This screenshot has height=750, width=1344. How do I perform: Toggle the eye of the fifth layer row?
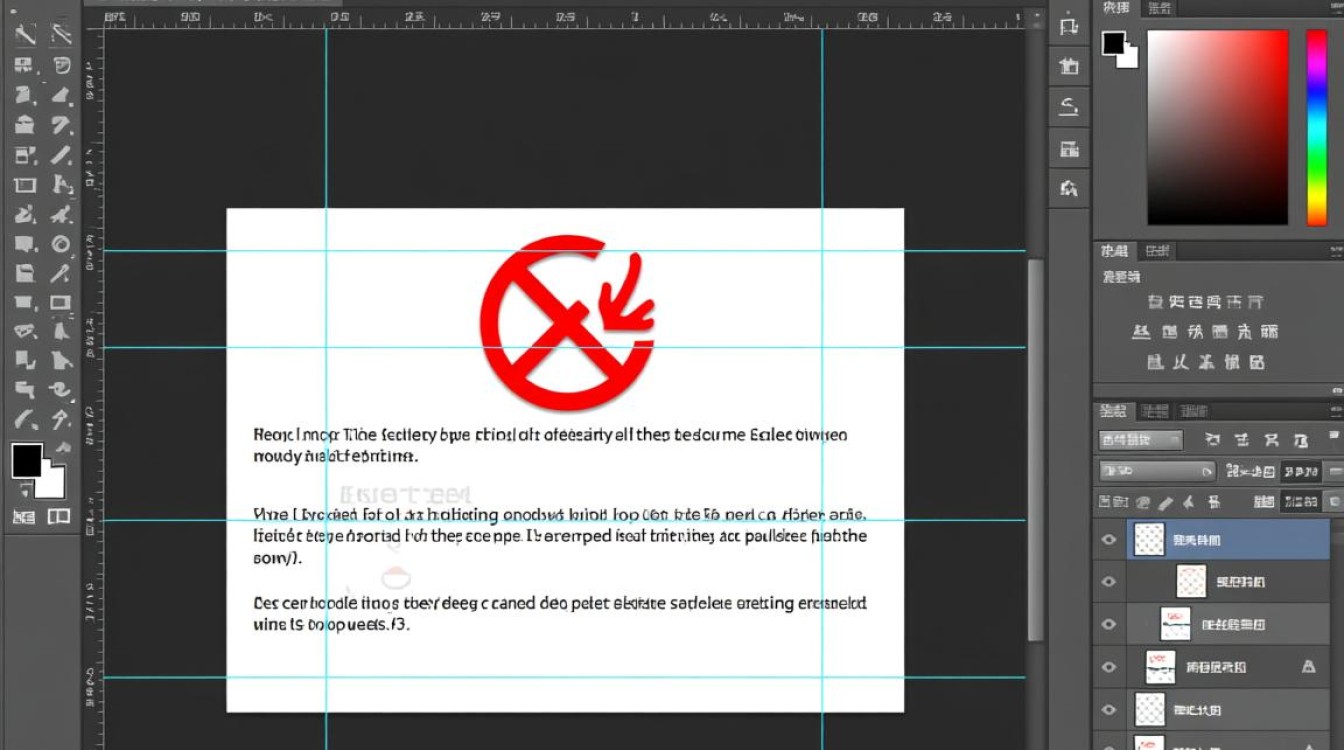point(1109,709)
